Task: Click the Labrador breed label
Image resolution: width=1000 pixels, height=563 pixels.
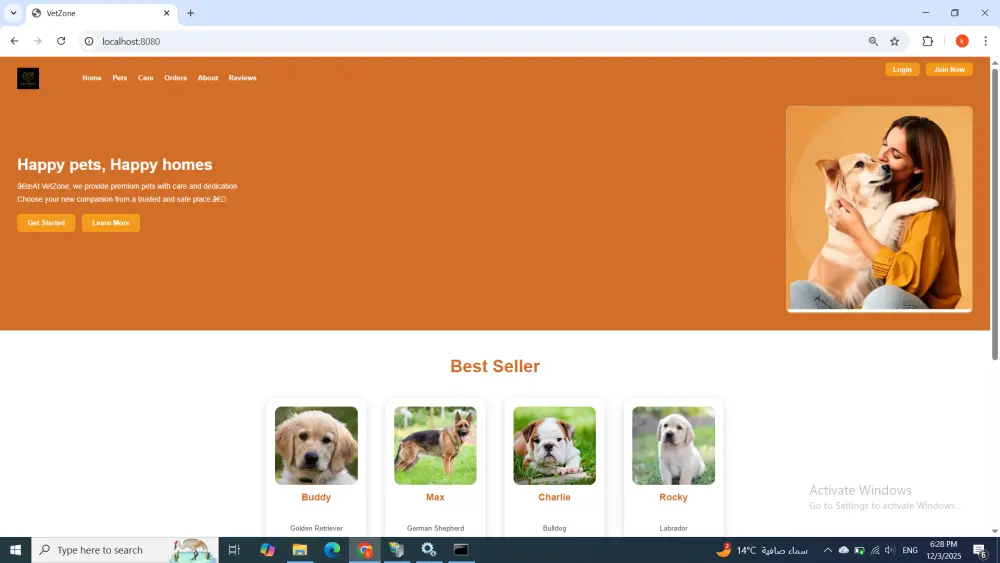Action: (673, 528)
